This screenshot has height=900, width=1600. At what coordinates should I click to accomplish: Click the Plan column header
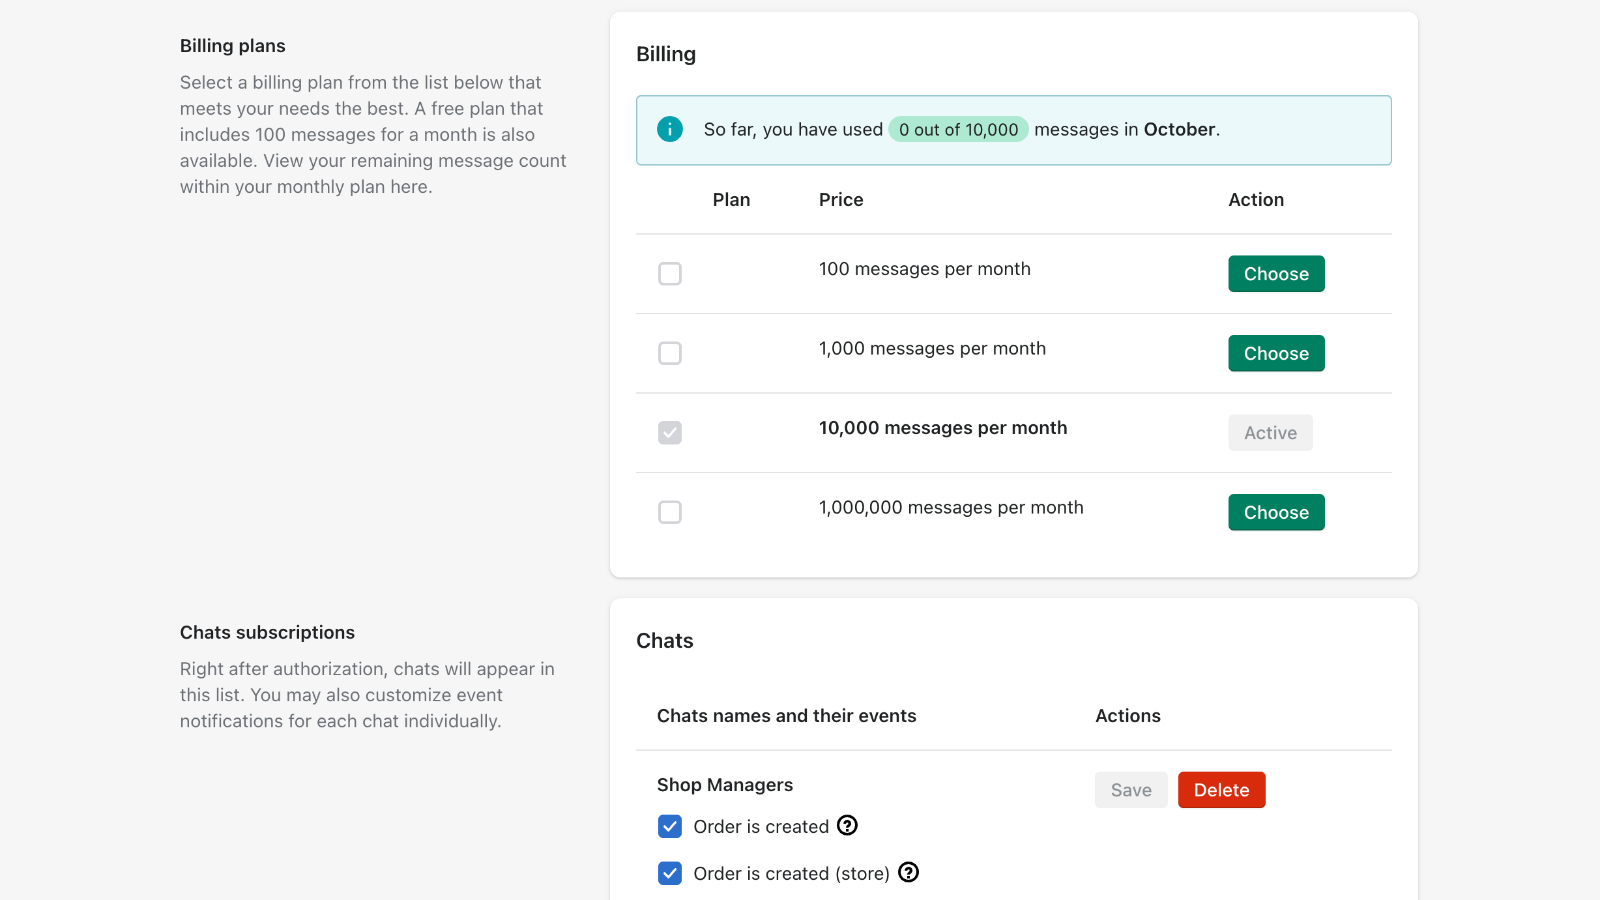point(731,199)
